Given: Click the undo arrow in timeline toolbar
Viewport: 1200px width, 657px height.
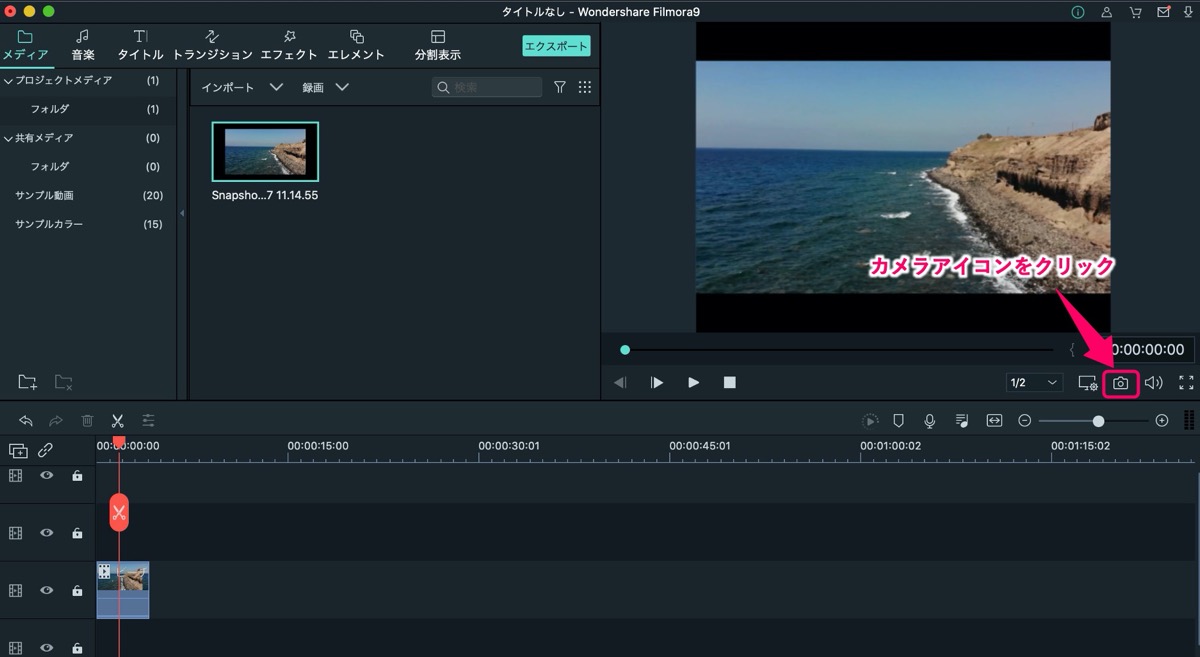Looking at the screenshot, I should [x=26, y=421].
